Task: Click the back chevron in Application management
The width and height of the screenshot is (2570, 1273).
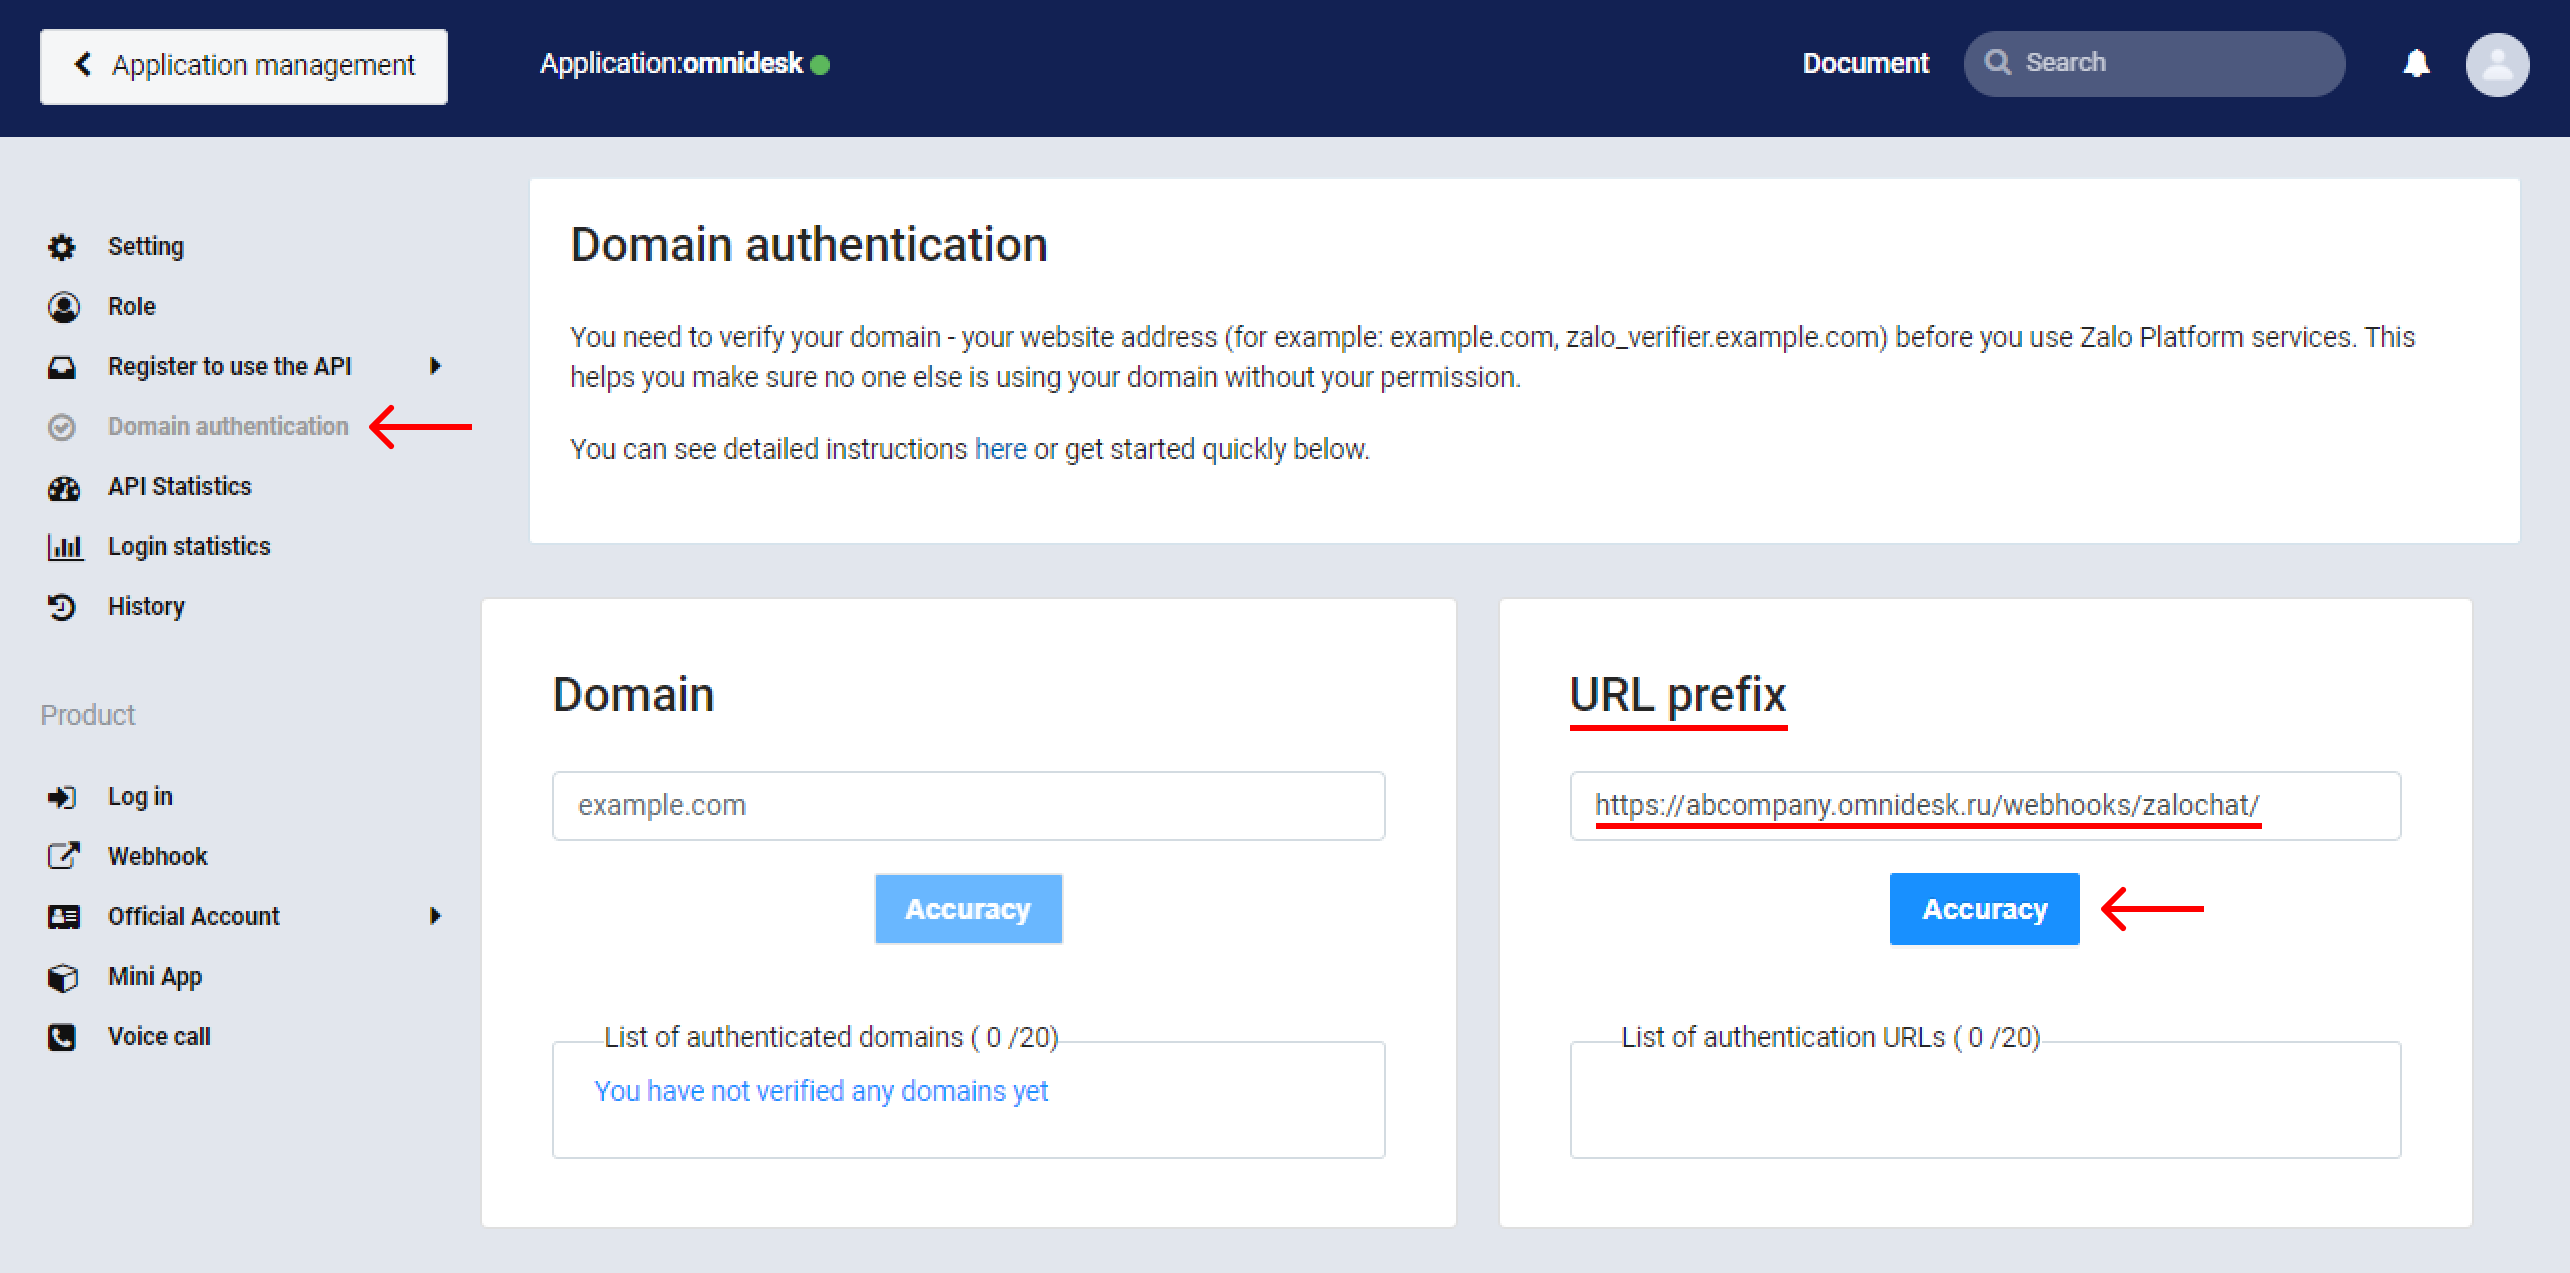Action: pos(83,64)
